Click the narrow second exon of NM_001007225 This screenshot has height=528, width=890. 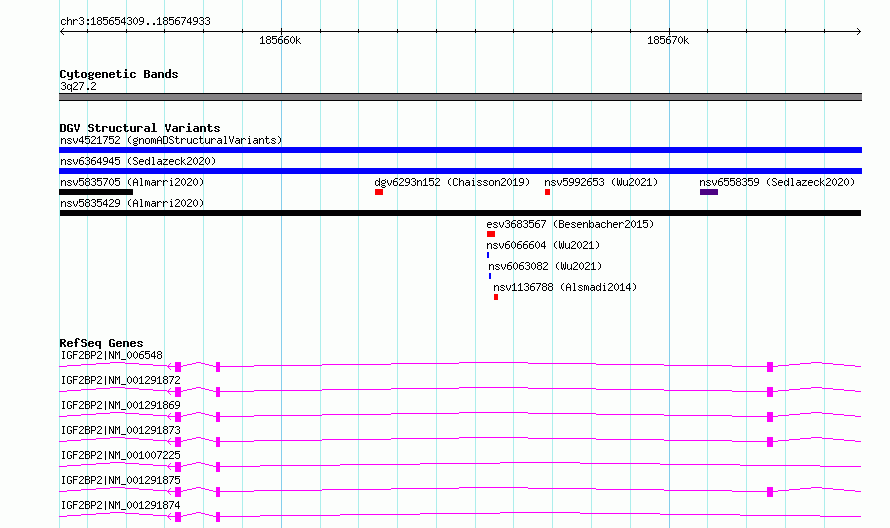(218, 467)
